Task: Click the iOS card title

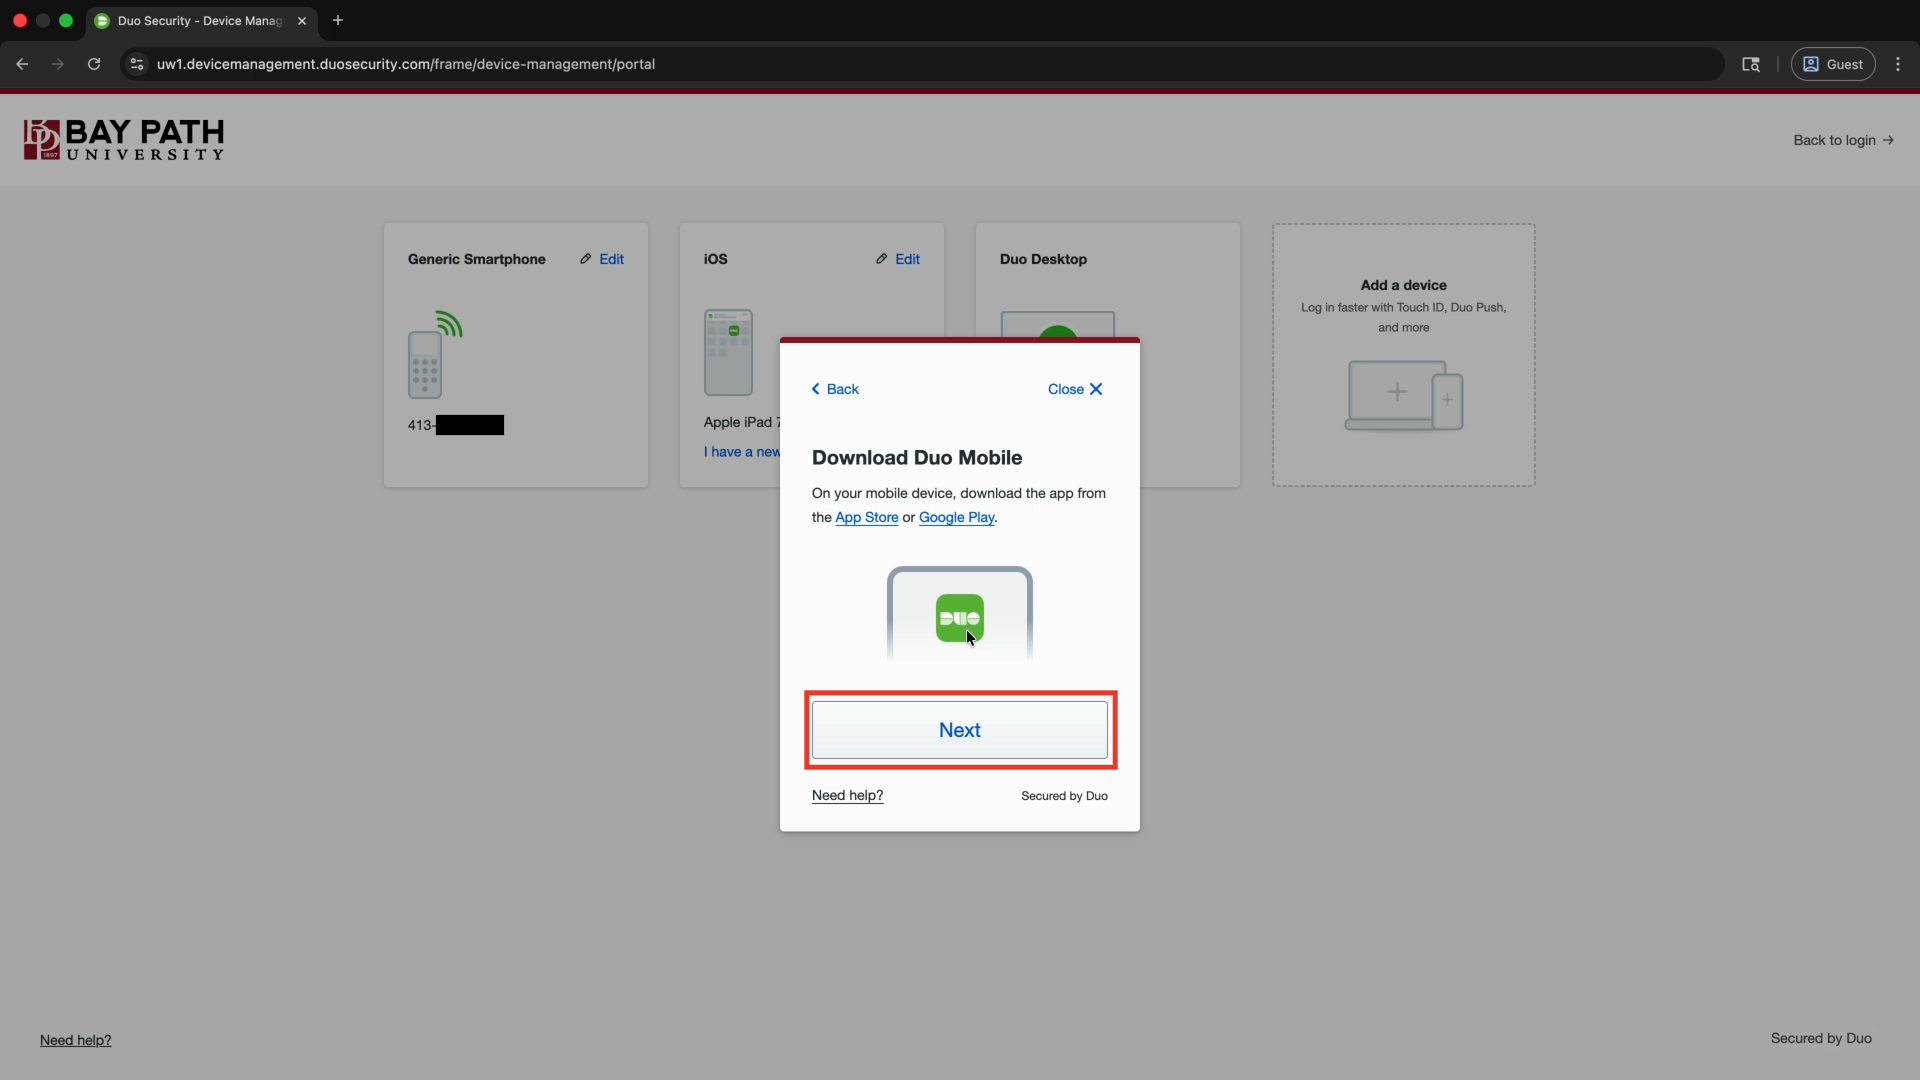Action: coord(716,259)
